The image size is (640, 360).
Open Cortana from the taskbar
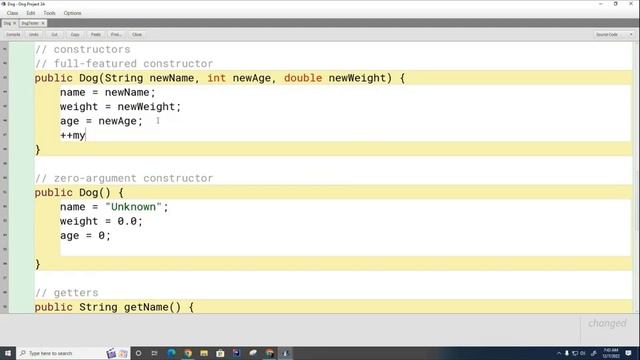tap(138, 353)
